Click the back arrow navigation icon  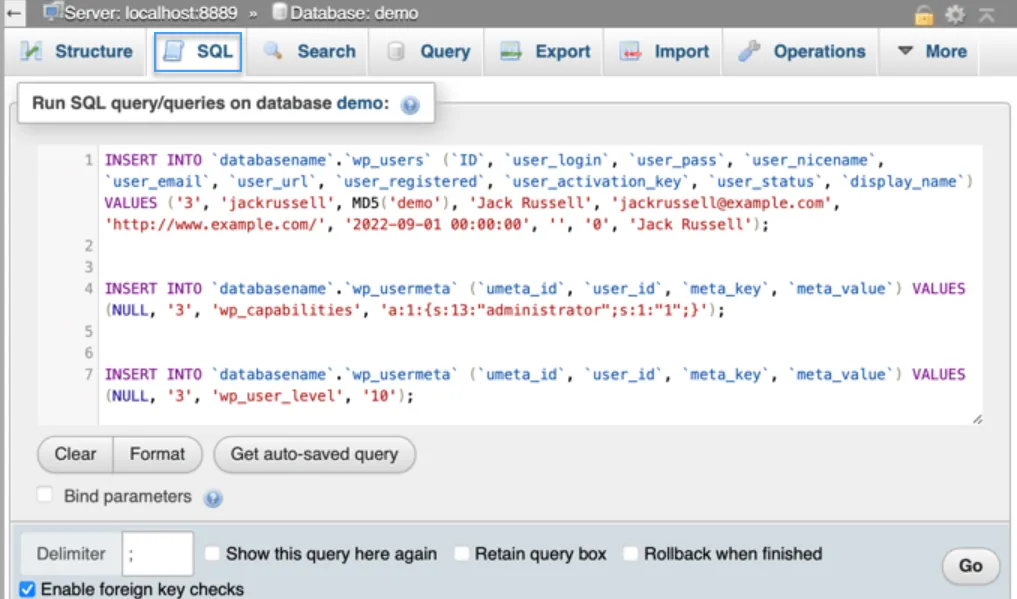[14, 13]
